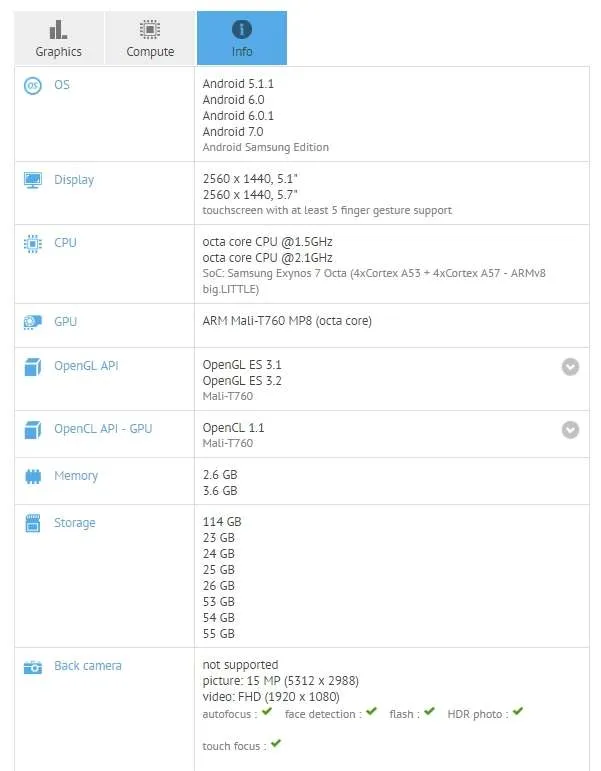Viewport: 601px width, 771px height.
Task: Click the OS row icon
Action: pos(32,86)
